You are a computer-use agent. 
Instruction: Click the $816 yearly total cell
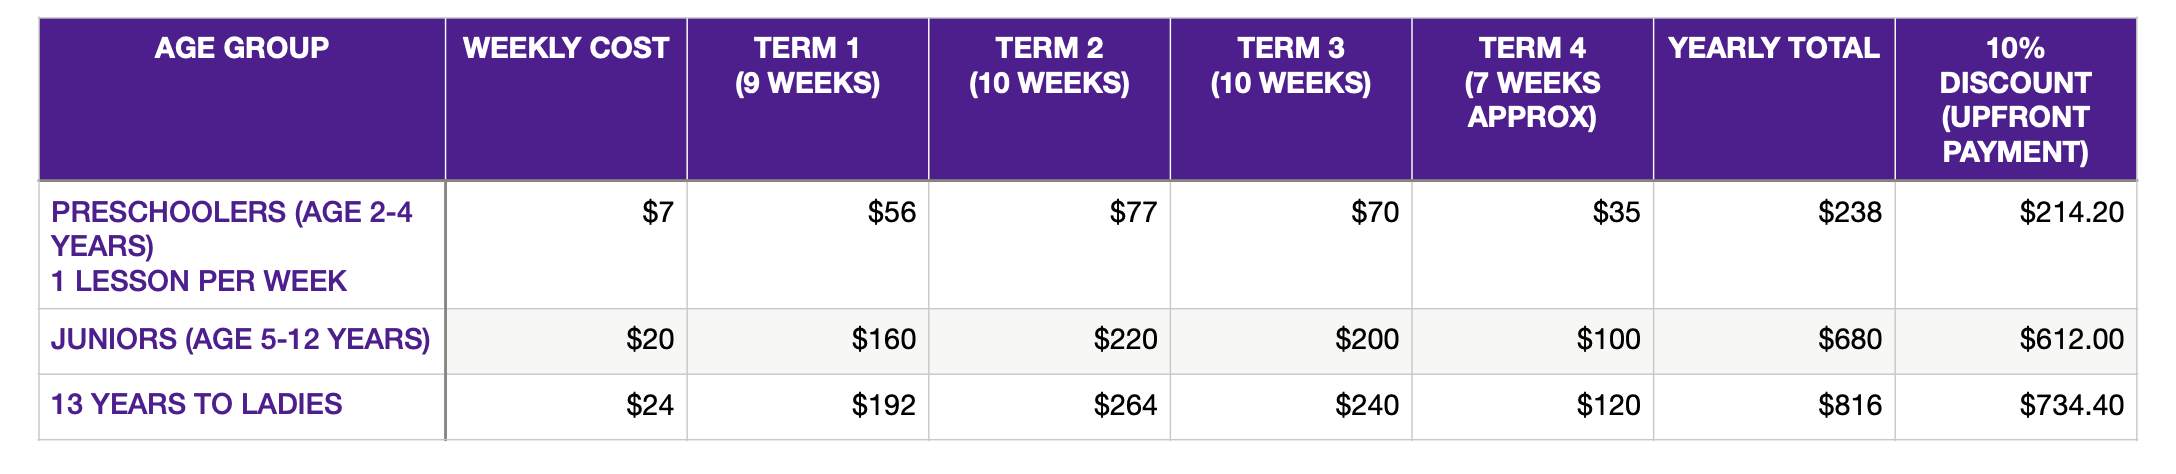tap(1774, 407)
